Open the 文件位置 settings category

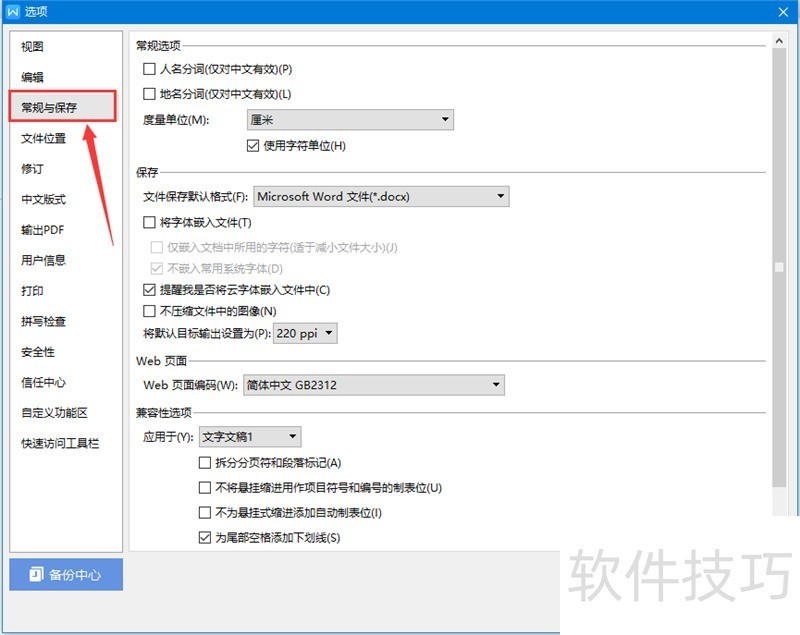[x=43, y=138]
